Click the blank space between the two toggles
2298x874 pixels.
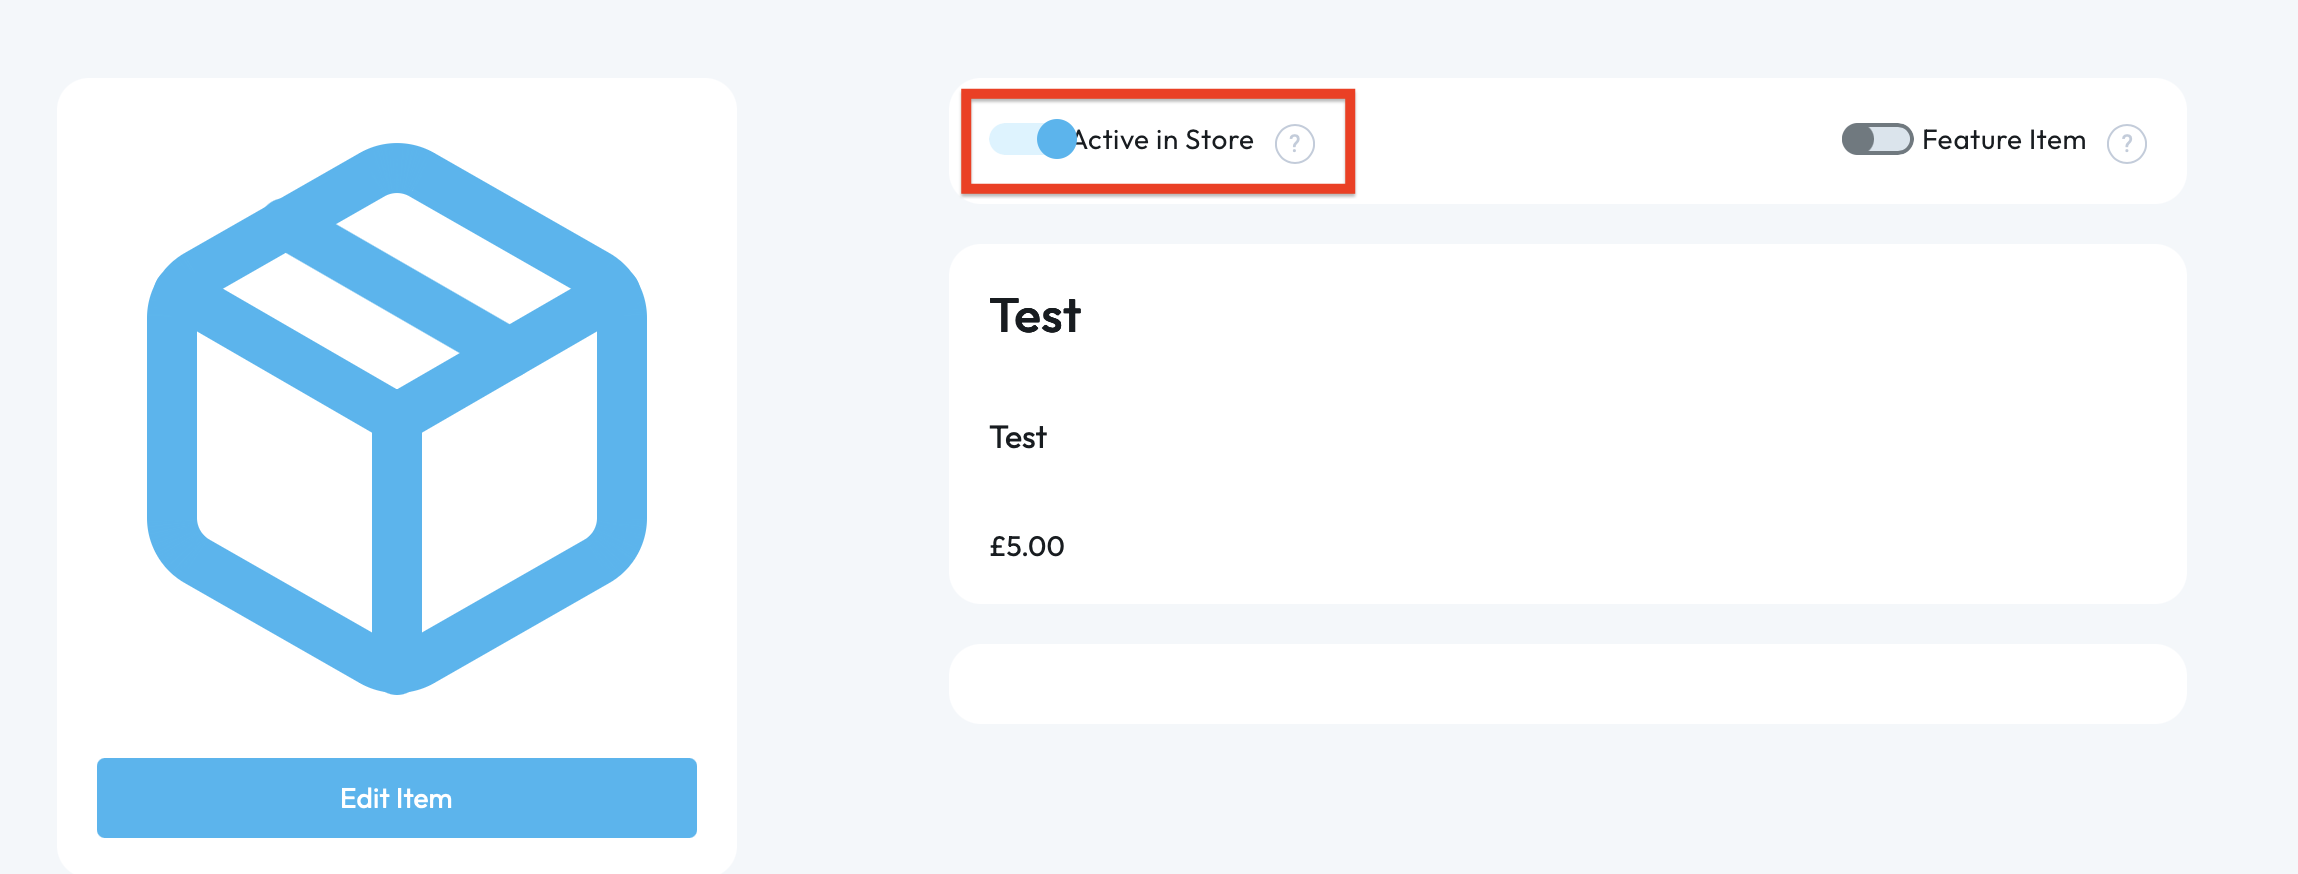click(1580, 140)
